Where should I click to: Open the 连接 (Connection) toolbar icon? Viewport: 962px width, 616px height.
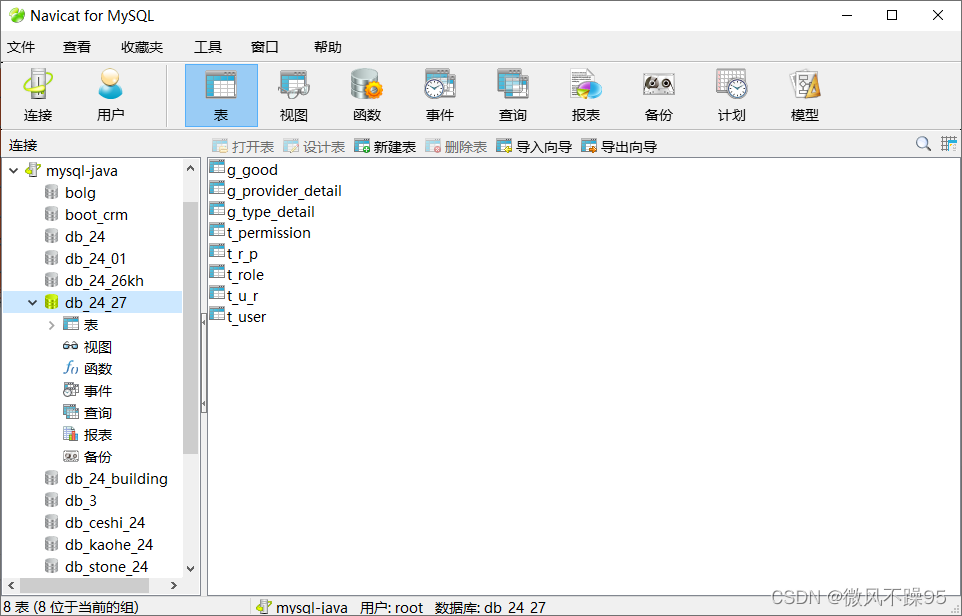click(37, 93)
